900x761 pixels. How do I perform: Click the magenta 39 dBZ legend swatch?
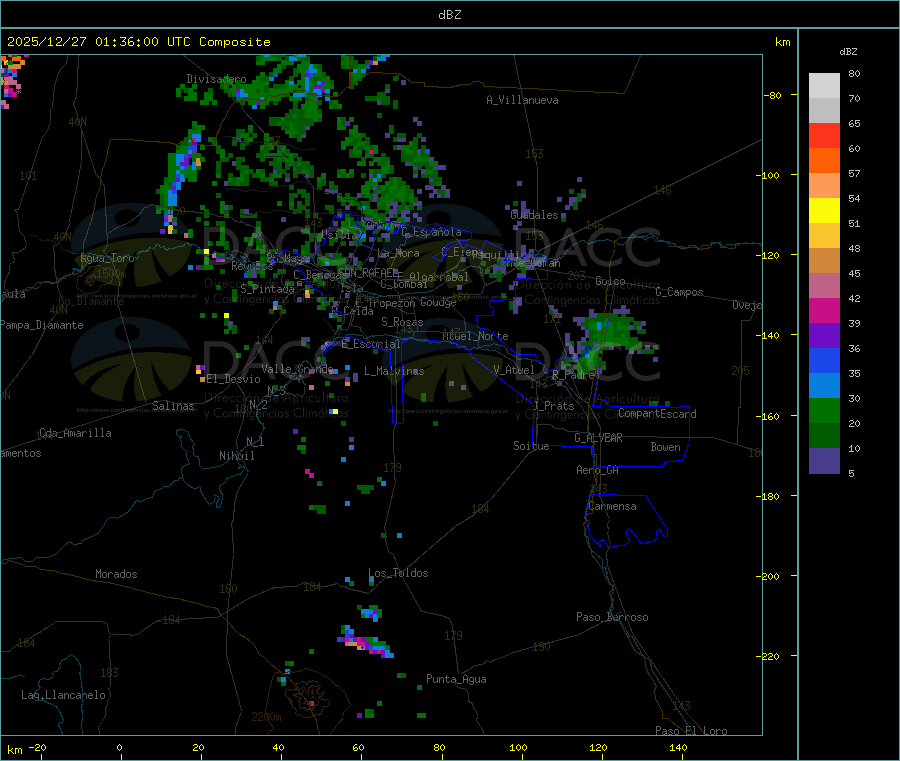click(x=824, y=310)
